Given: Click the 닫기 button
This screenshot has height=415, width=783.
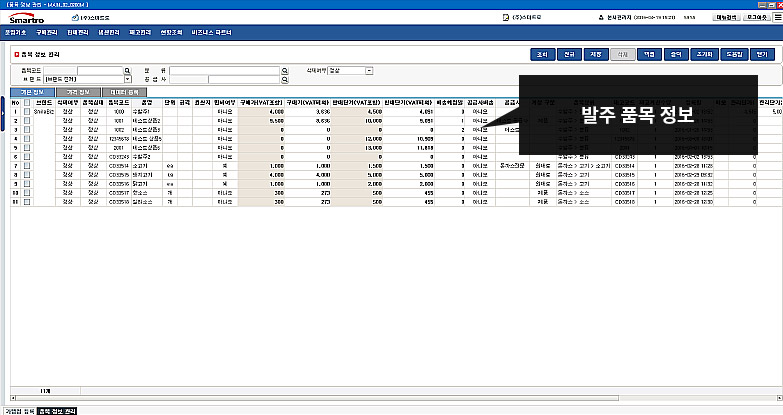Looking at the screenshot, I should tap(762, 54).
